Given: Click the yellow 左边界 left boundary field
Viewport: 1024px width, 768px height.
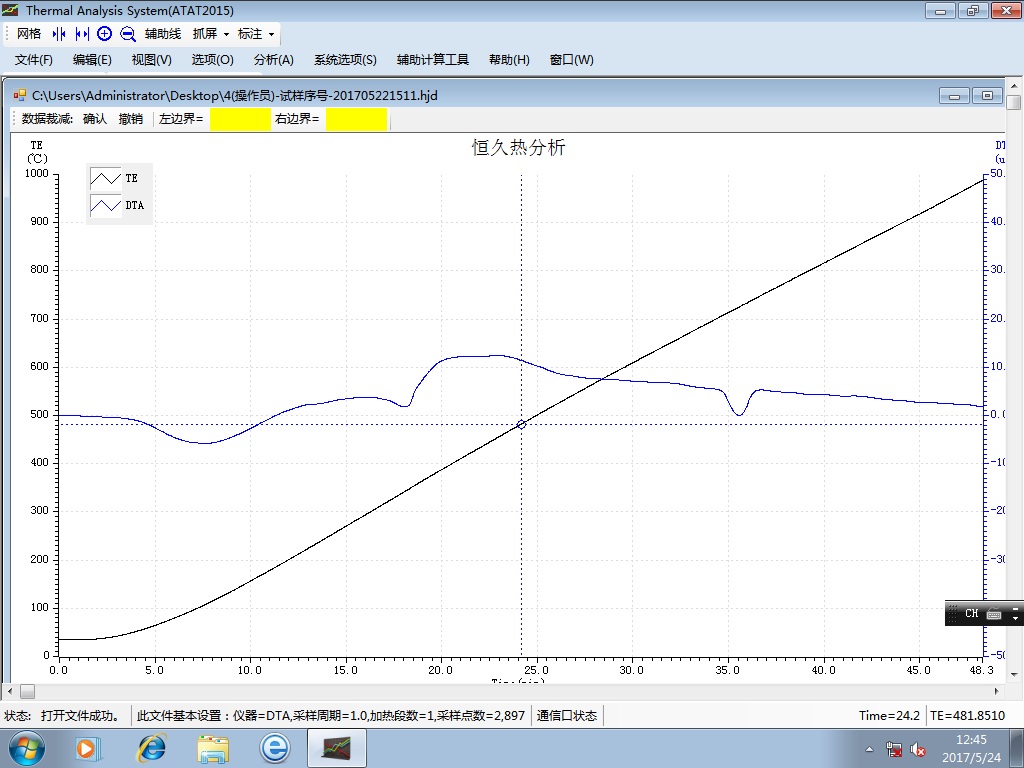Looking at the screenshot, I should 240,119.
